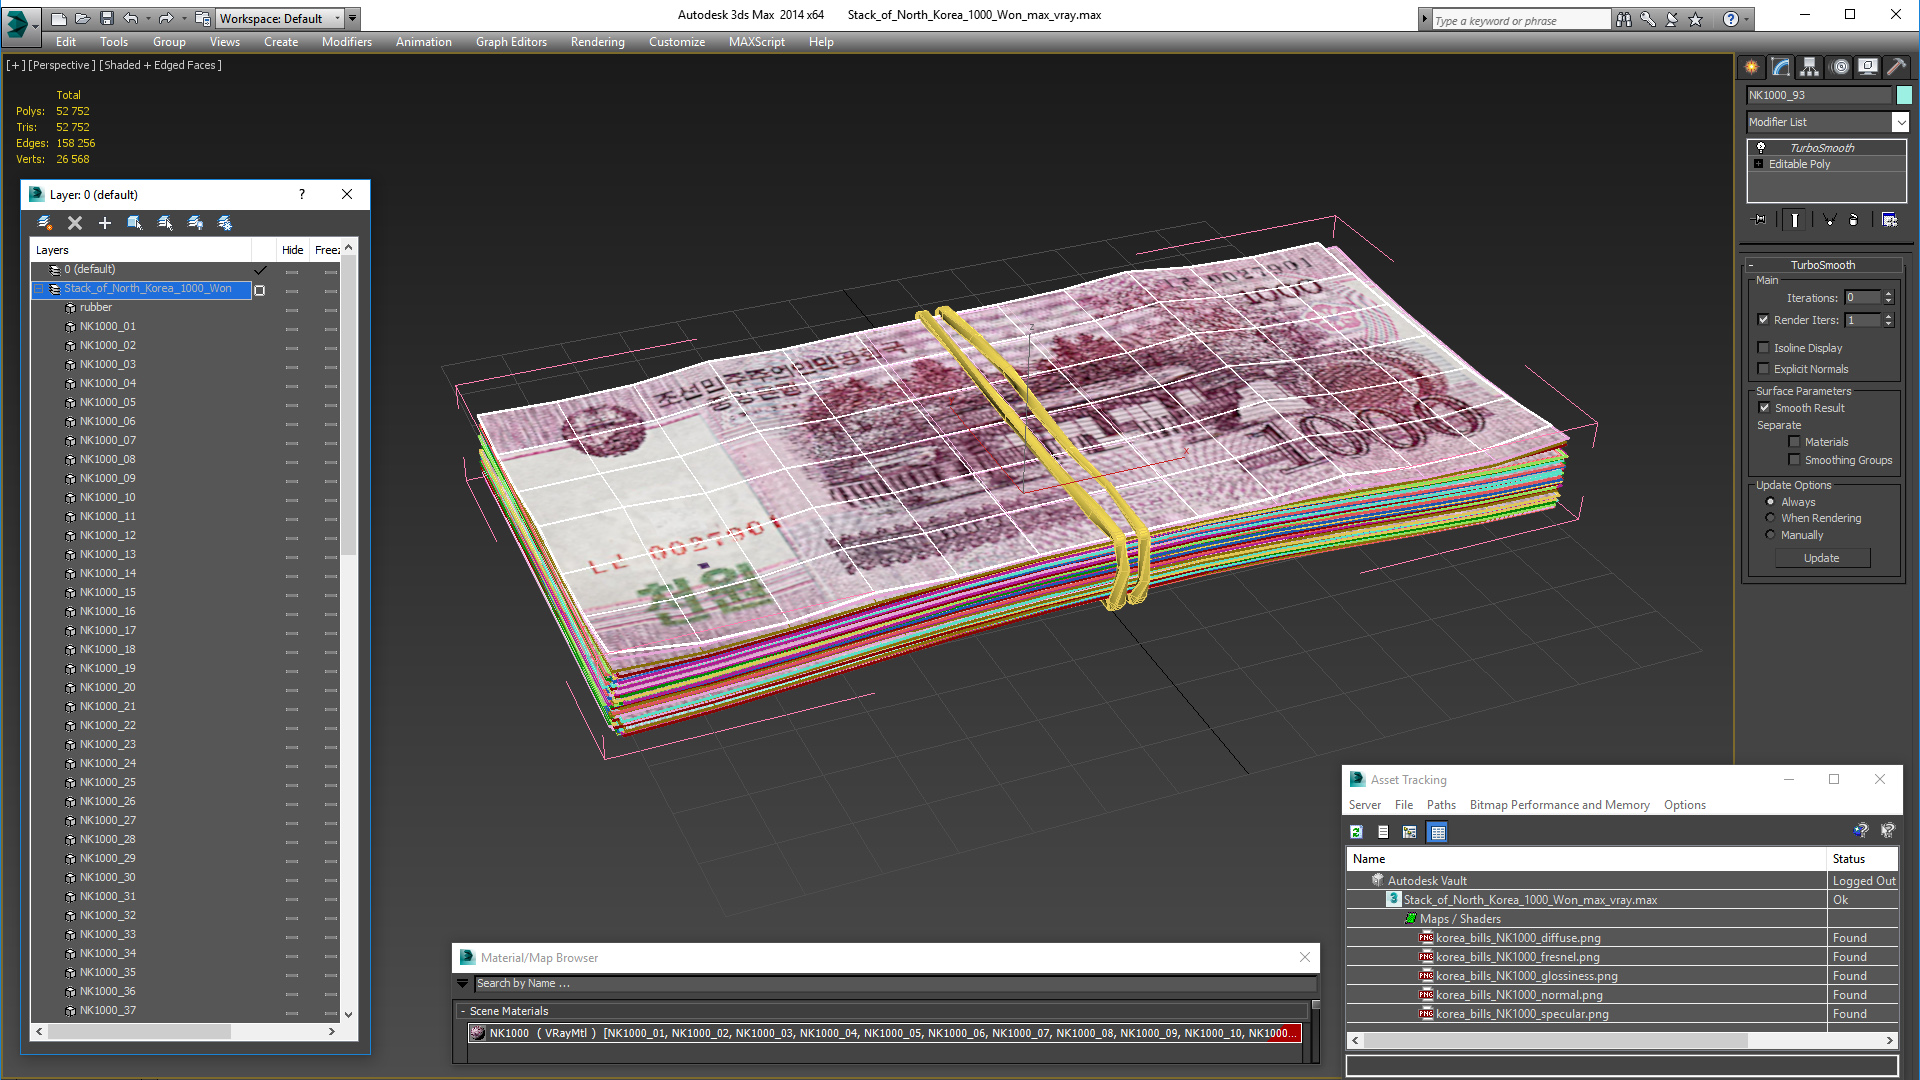Enable the Explicit Normals checkbox
Screen dimensions: 1920x1080
[1764, 369]
